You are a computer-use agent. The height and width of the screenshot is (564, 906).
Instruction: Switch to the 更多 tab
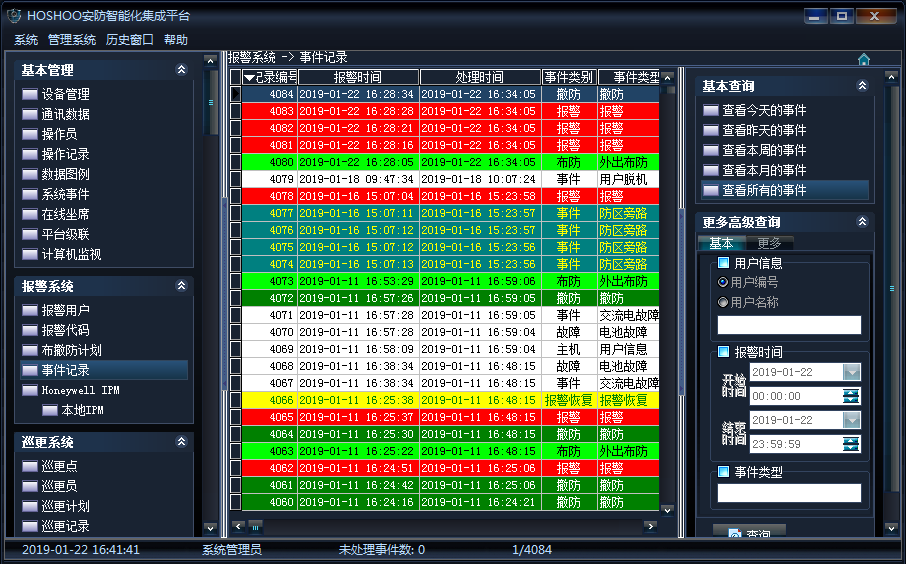[769, 243]
